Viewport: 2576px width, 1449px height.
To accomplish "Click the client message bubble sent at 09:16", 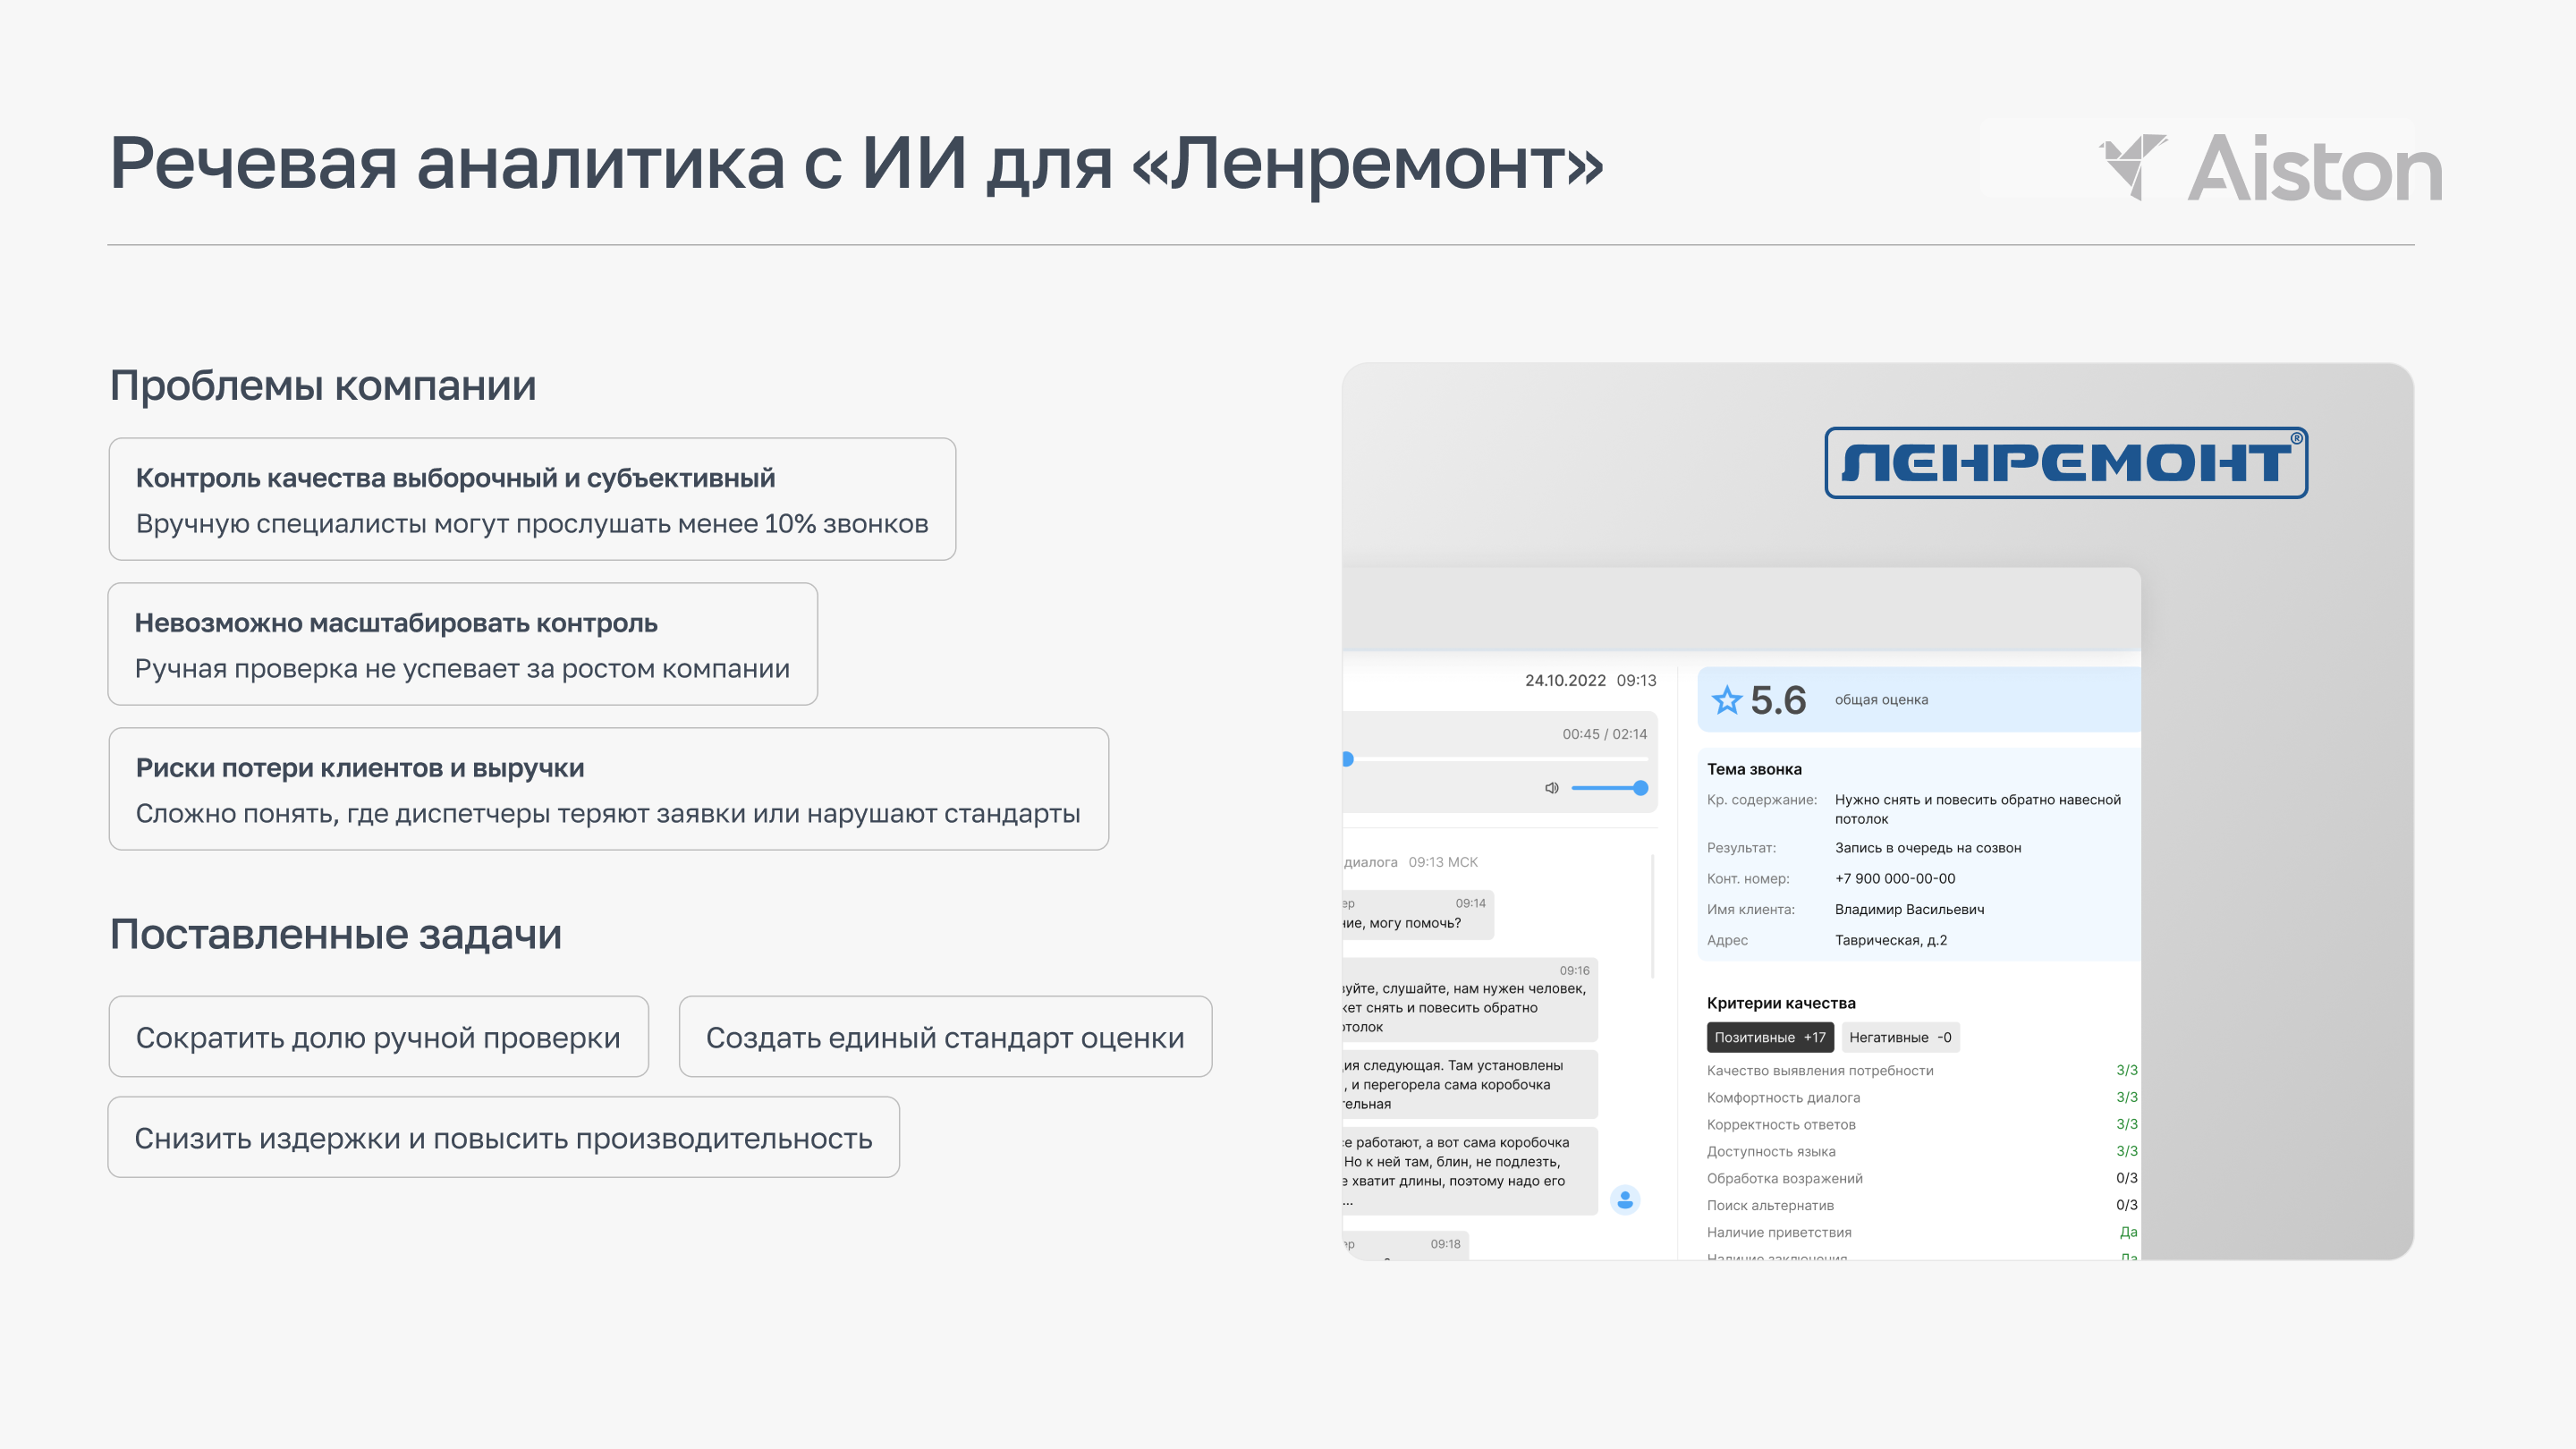I will [1470, 1000].
